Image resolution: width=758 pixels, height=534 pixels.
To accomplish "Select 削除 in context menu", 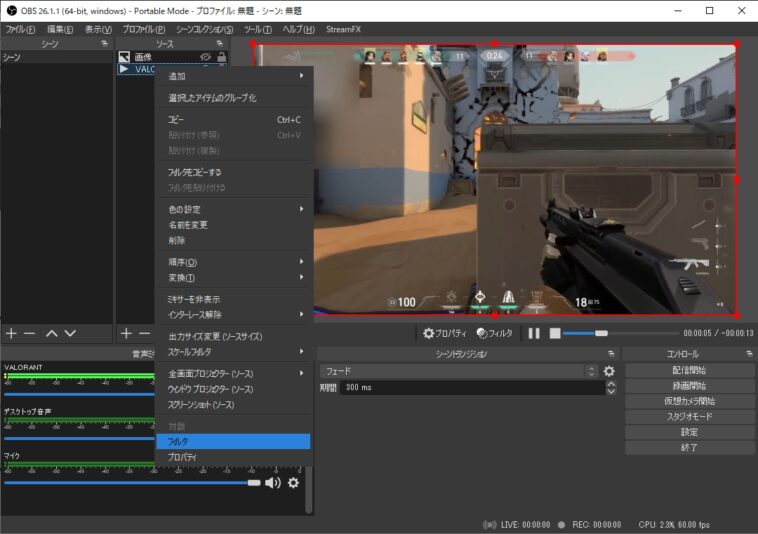I will 233,240.
